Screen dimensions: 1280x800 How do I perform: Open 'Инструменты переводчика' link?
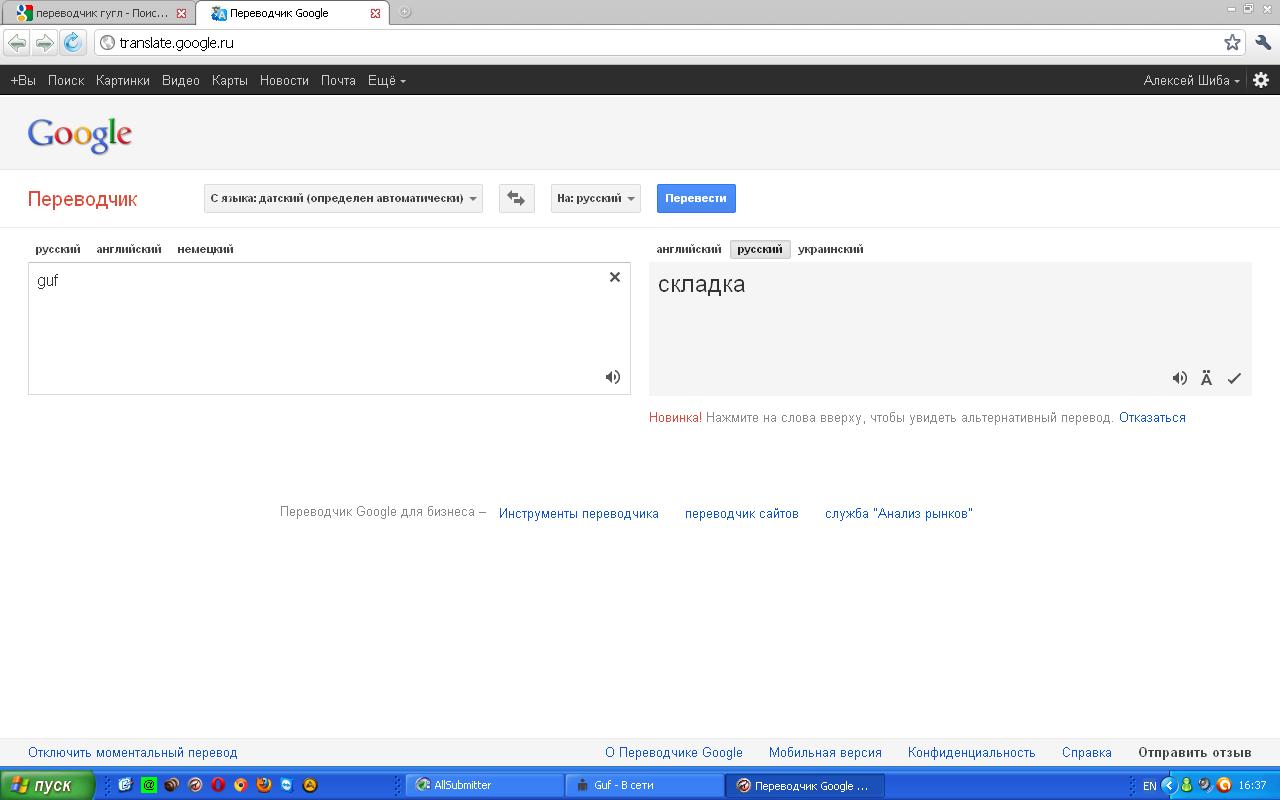pyautogui.click(x=579, y=513)
